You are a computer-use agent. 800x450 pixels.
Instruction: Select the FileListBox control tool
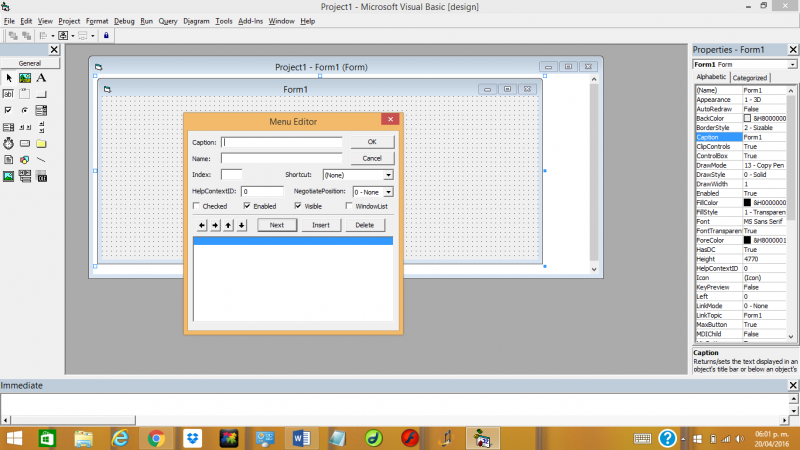click(x=9, y=160)
